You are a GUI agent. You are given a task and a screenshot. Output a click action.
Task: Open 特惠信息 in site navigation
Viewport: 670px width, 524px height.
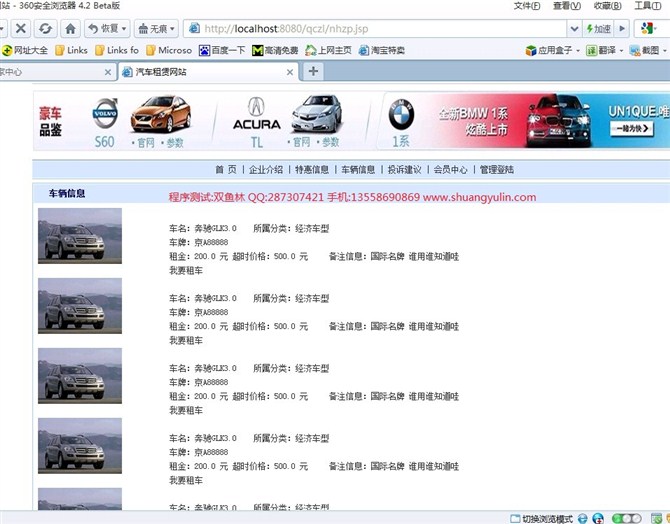pyautogui.click(x=312, y=170)
